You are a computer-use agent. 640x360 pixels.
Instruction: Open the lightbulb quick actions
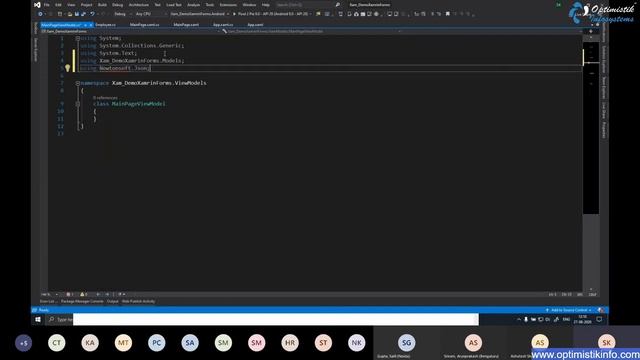click(68, 68)
